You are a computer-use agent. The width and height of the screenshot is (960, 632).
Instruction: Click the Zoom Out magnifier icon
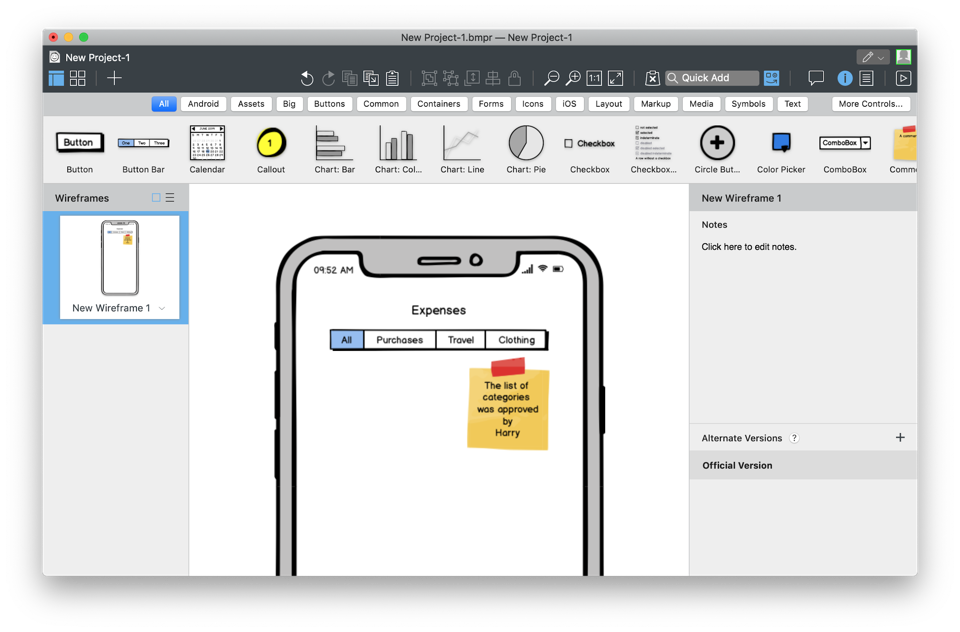point(551,78)
